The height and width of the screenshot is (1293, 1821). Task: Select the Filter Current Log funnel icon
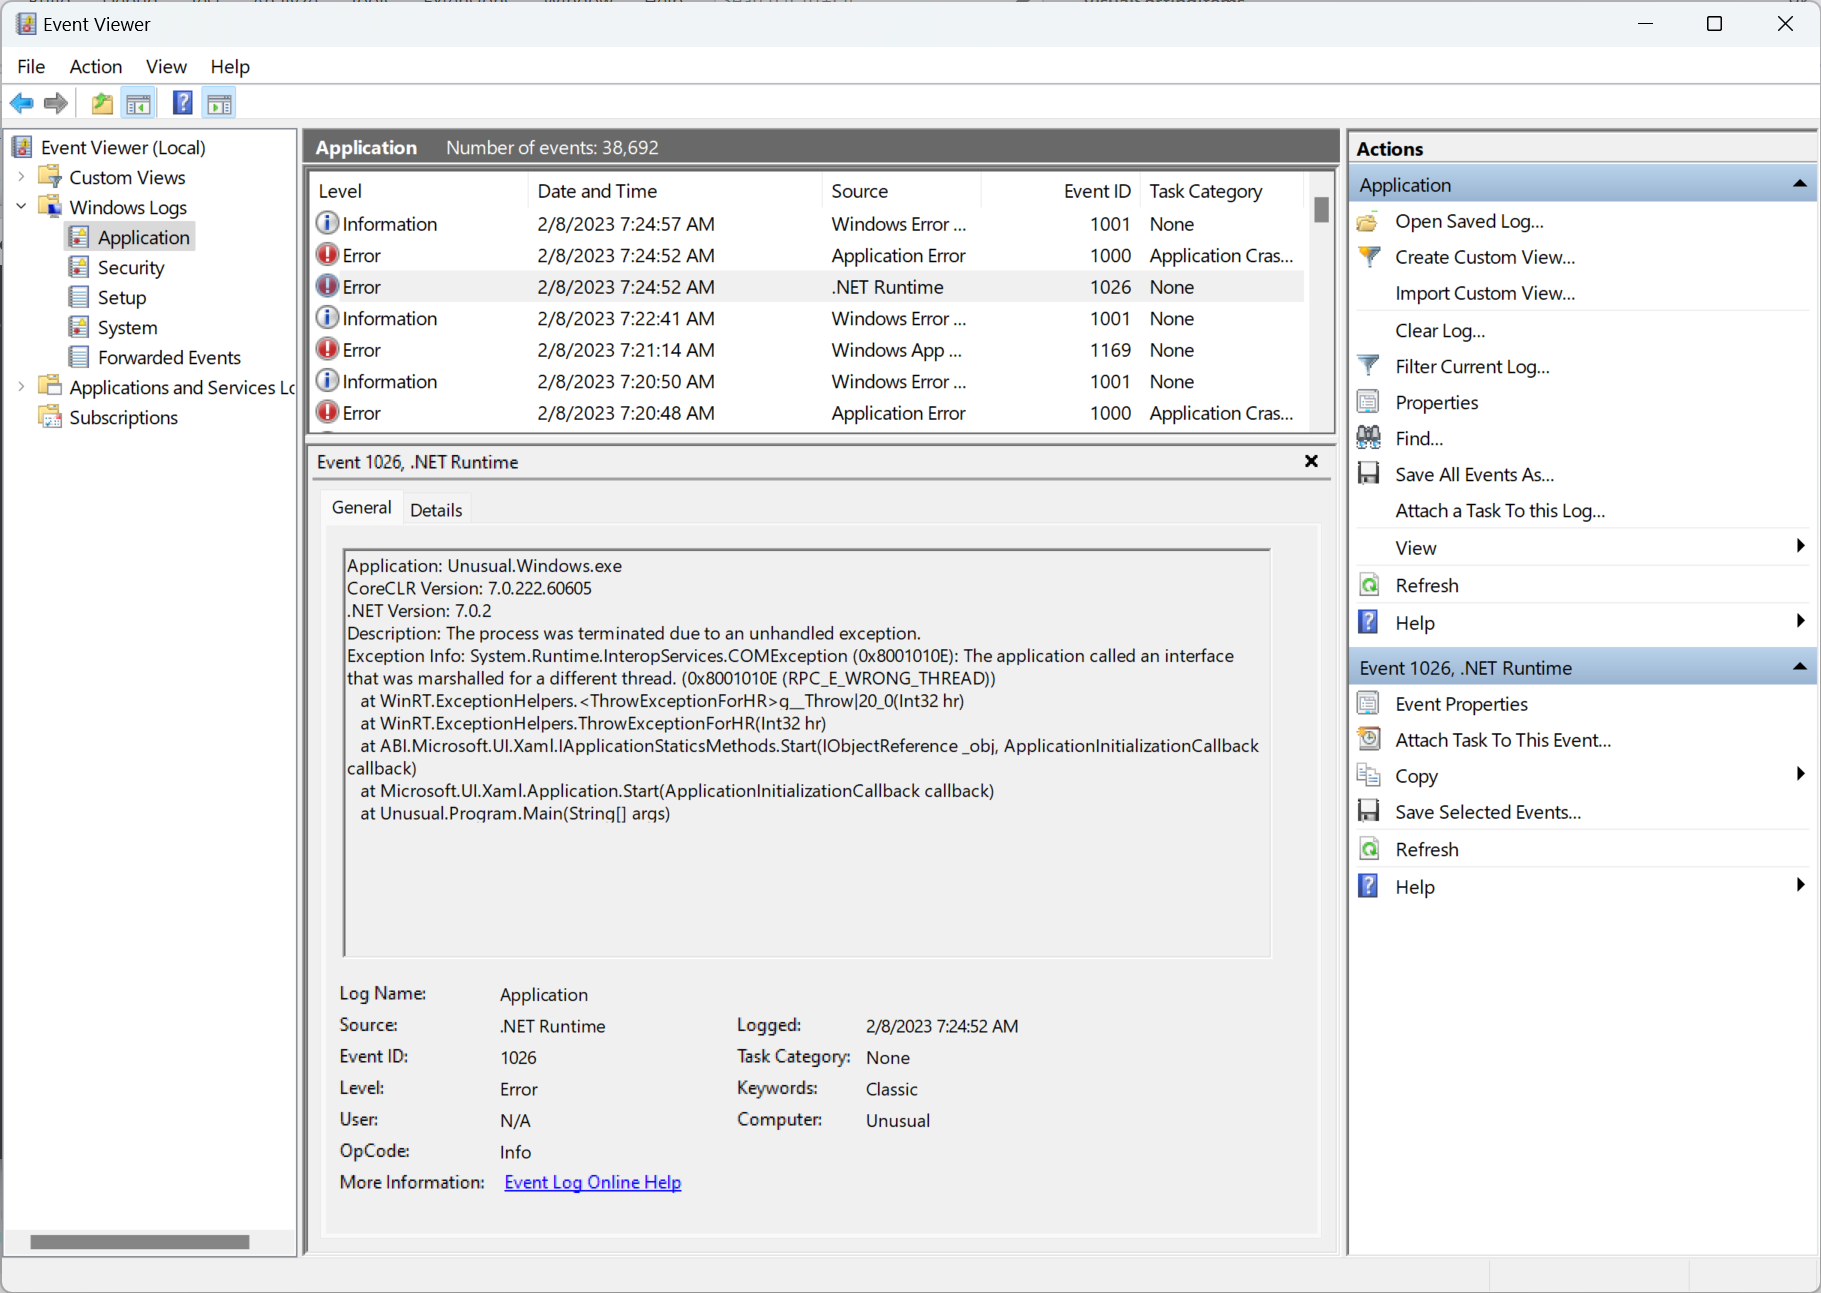[x=1369, y=365]
